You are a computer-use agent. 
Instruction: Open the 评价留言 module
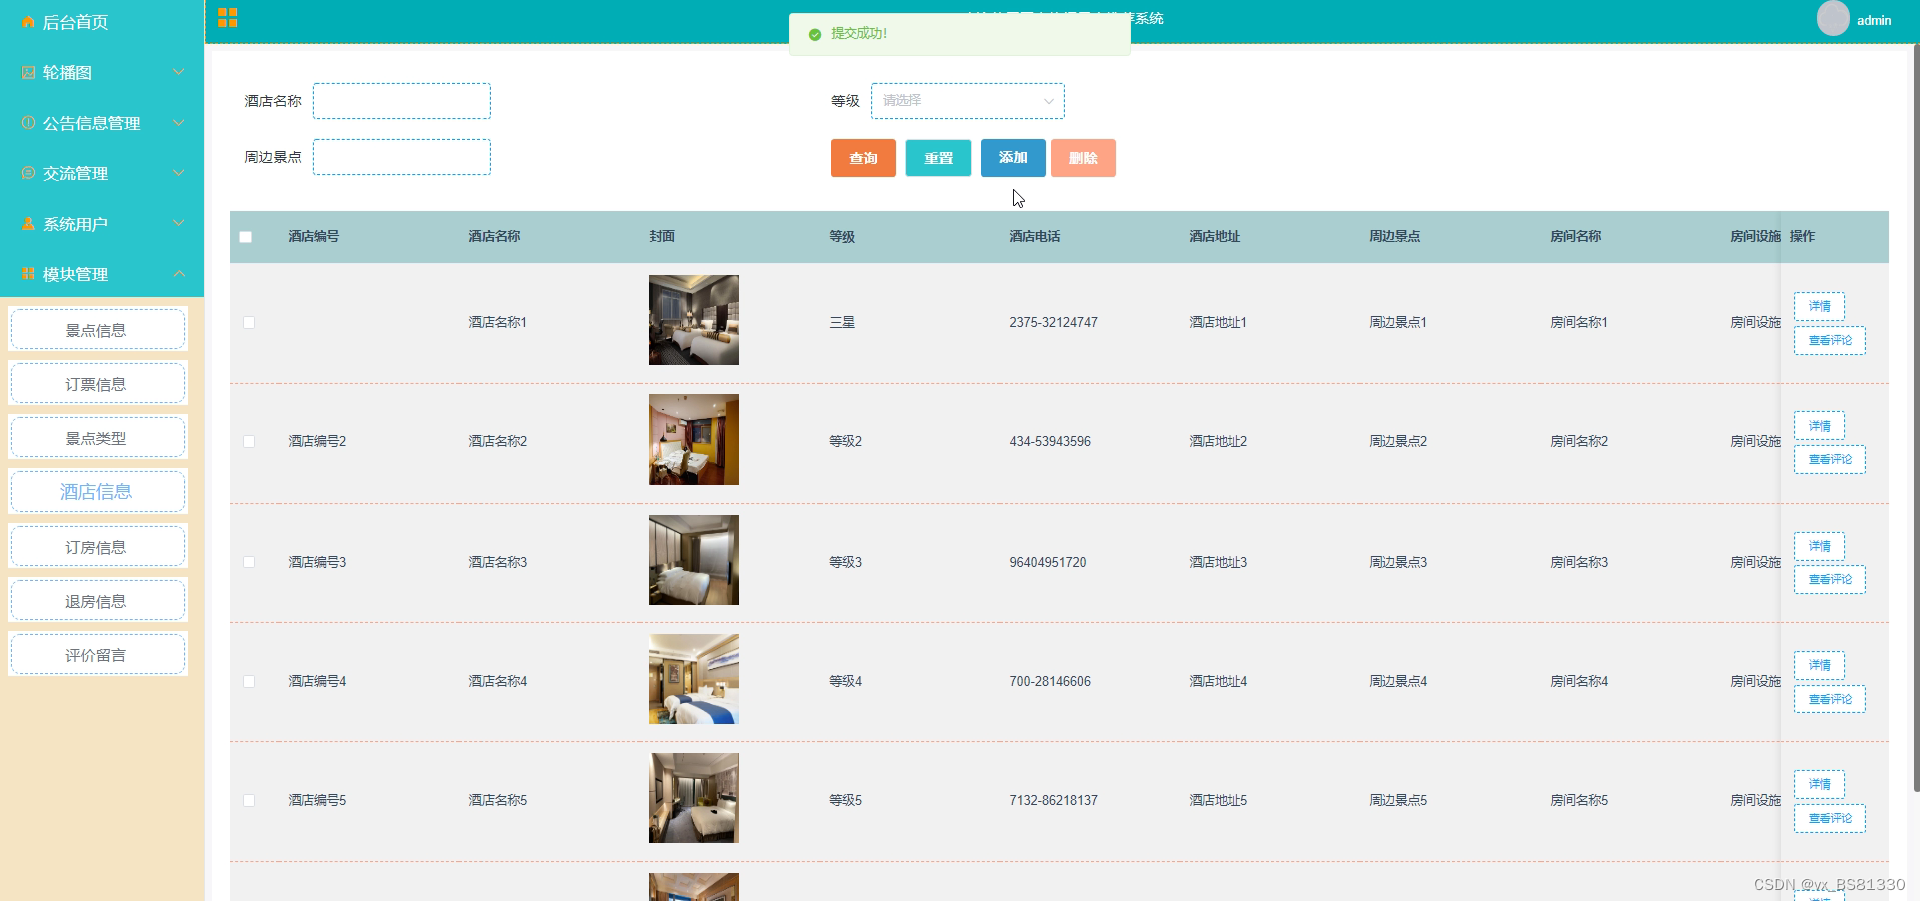(x=97, y=654)
